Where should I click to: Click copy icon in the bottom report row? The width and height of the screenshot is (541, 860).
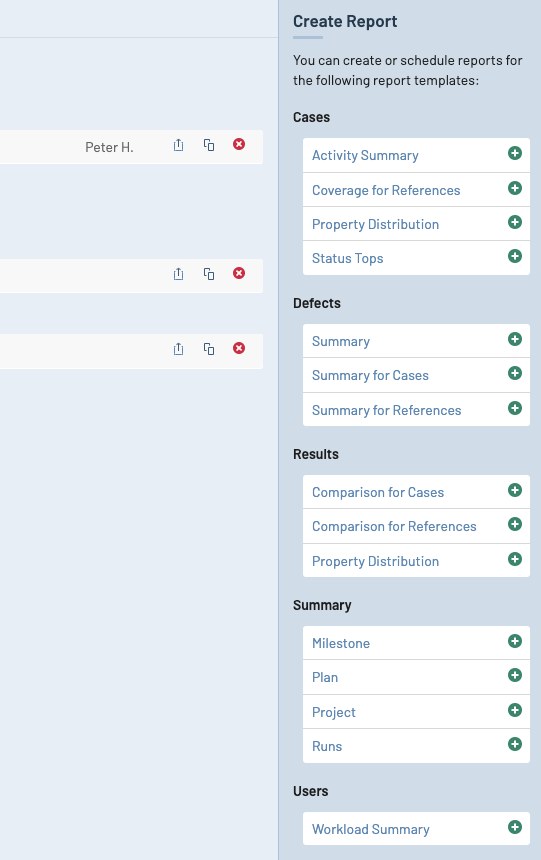[x=209, y=349]
